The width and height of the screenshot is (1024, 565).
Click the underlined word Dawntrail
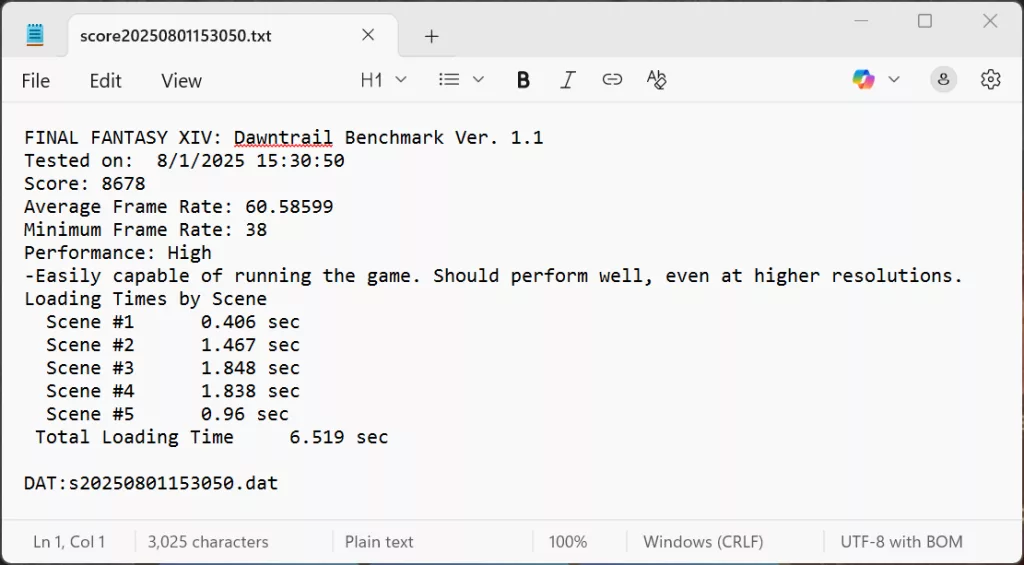pos(283,138)
